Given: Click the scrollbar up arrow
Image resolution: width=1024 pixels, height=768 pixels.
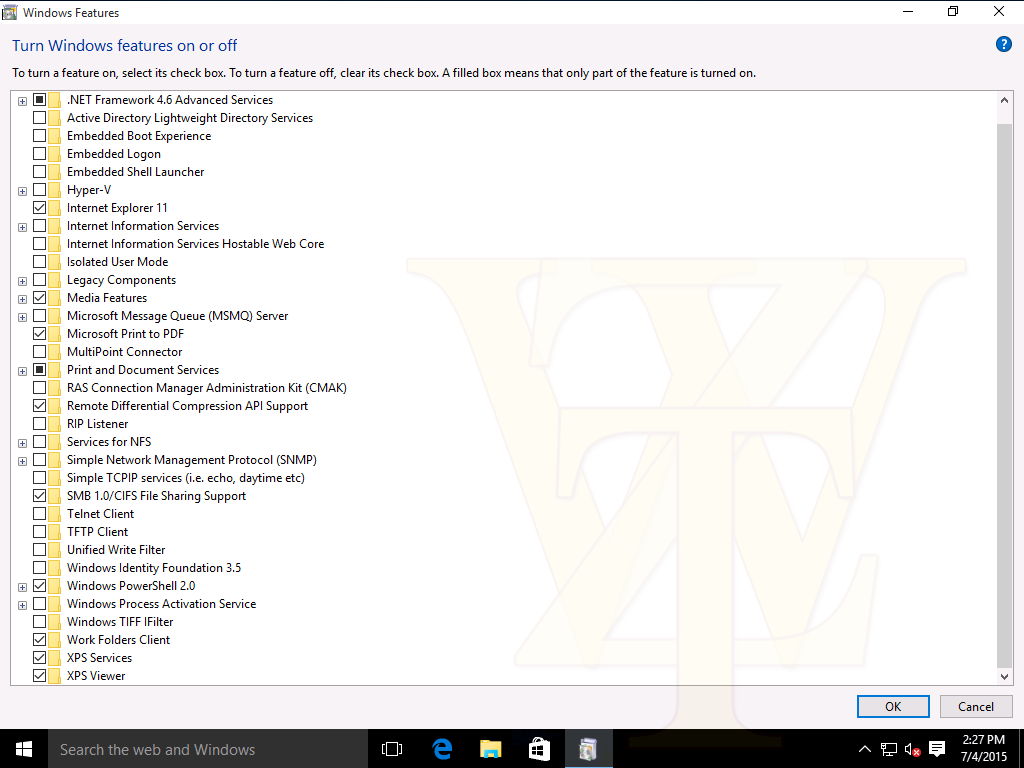Looking at the screenshot, I should point(1004,100).
